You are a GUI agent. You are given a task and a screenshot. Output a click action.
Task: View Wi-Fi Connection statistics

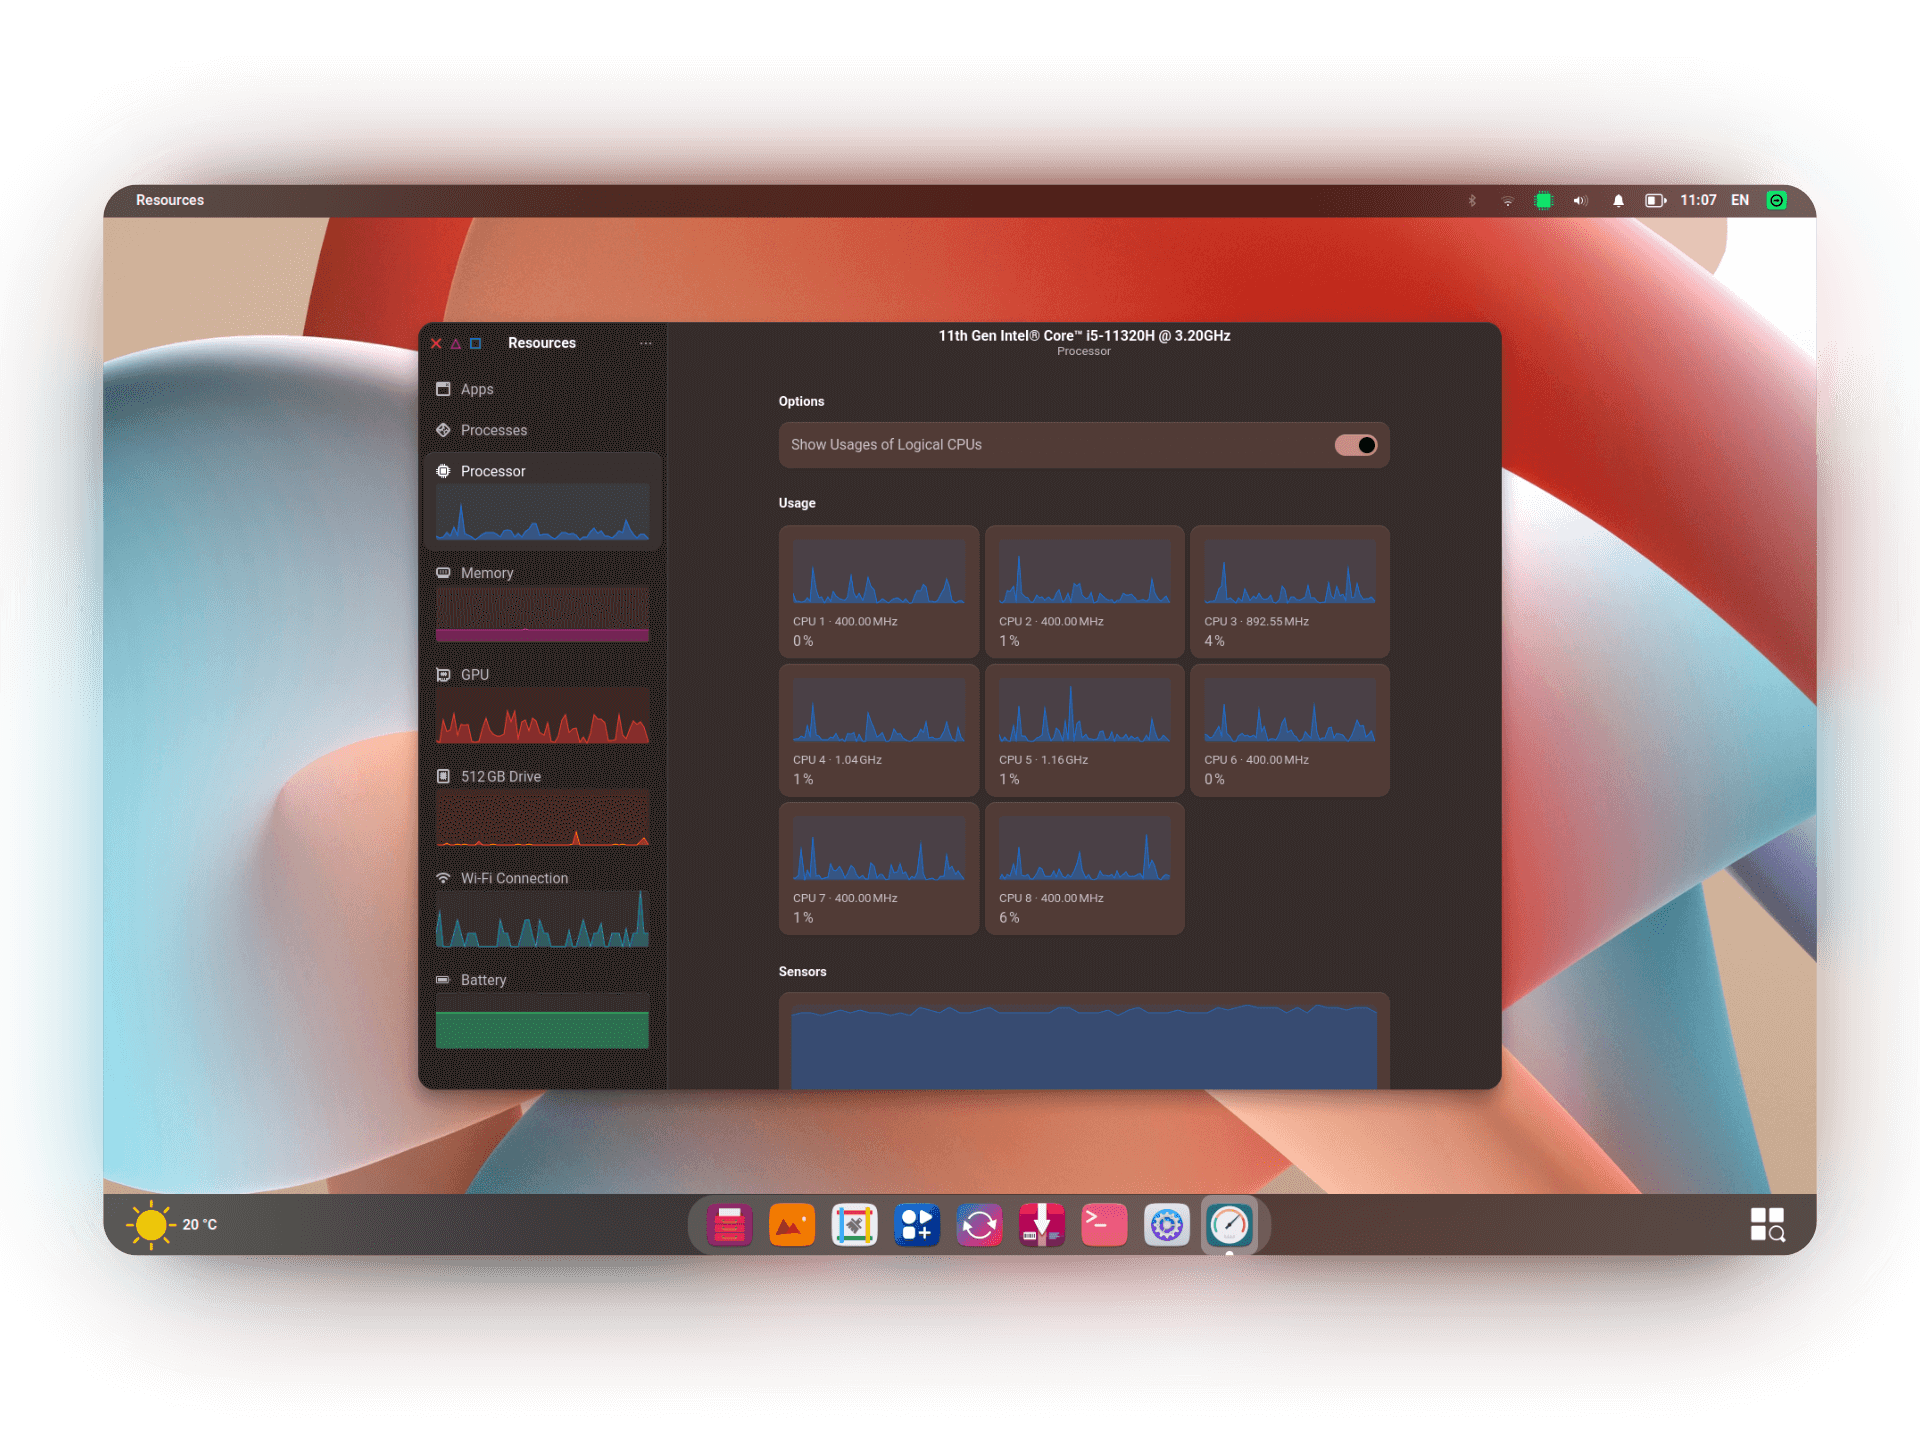point(542,909)
